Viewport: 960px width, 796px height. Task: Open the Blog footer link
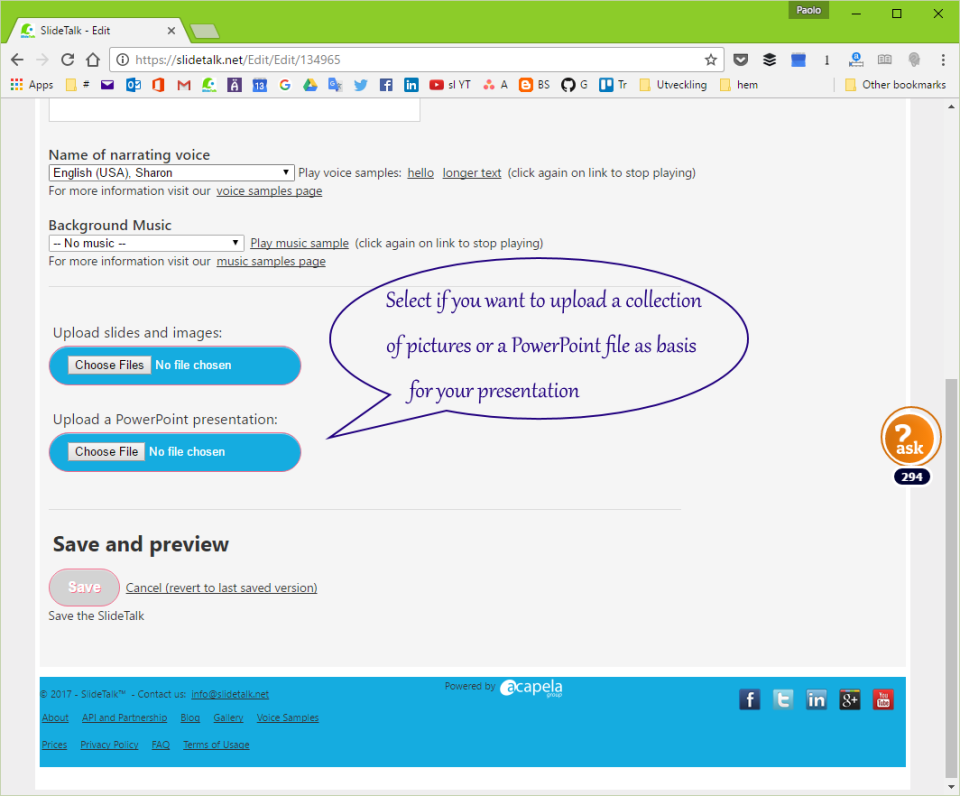(x=190, y=718)
